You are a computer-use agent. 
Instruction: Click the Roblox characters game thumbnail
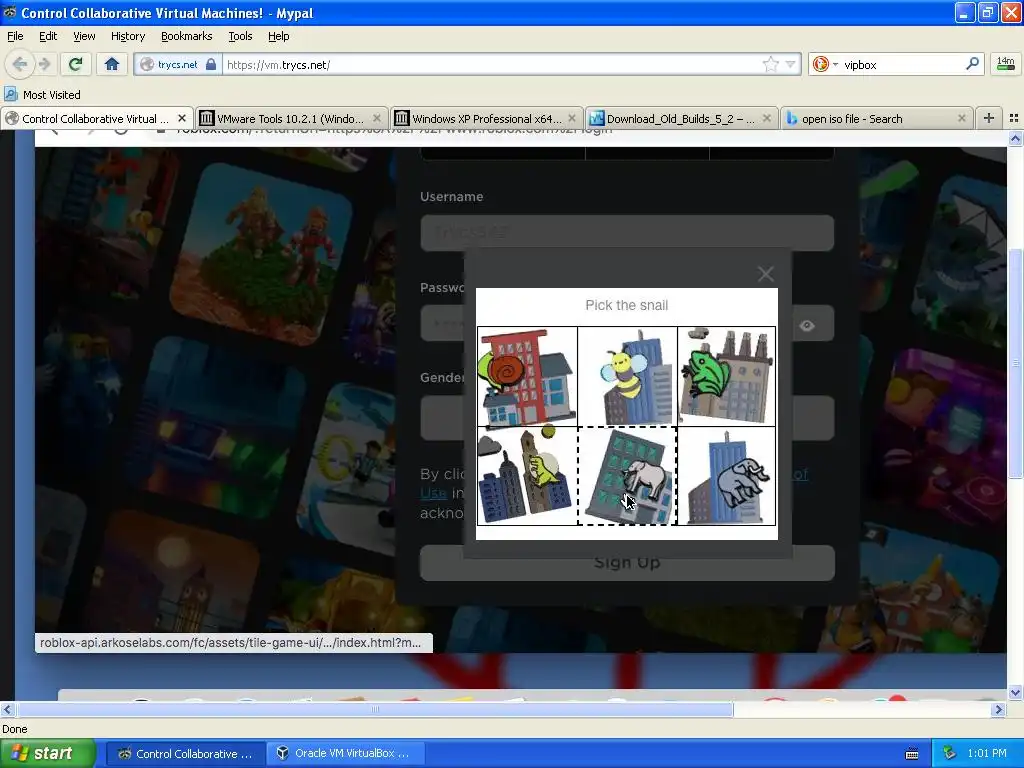pos(261,255)
